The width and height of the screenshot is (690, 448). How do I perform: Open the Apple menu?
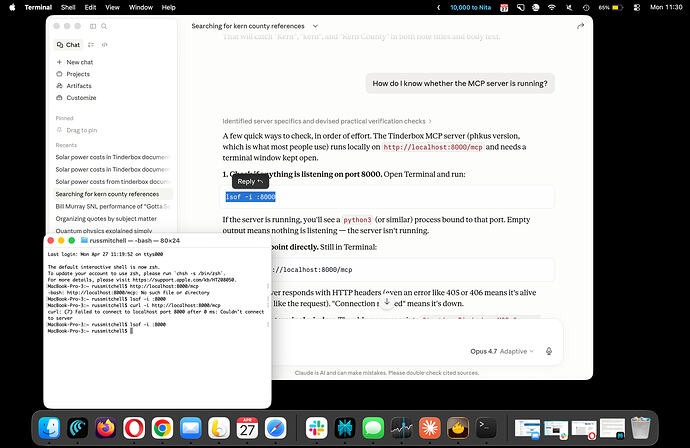click(12, 7)
